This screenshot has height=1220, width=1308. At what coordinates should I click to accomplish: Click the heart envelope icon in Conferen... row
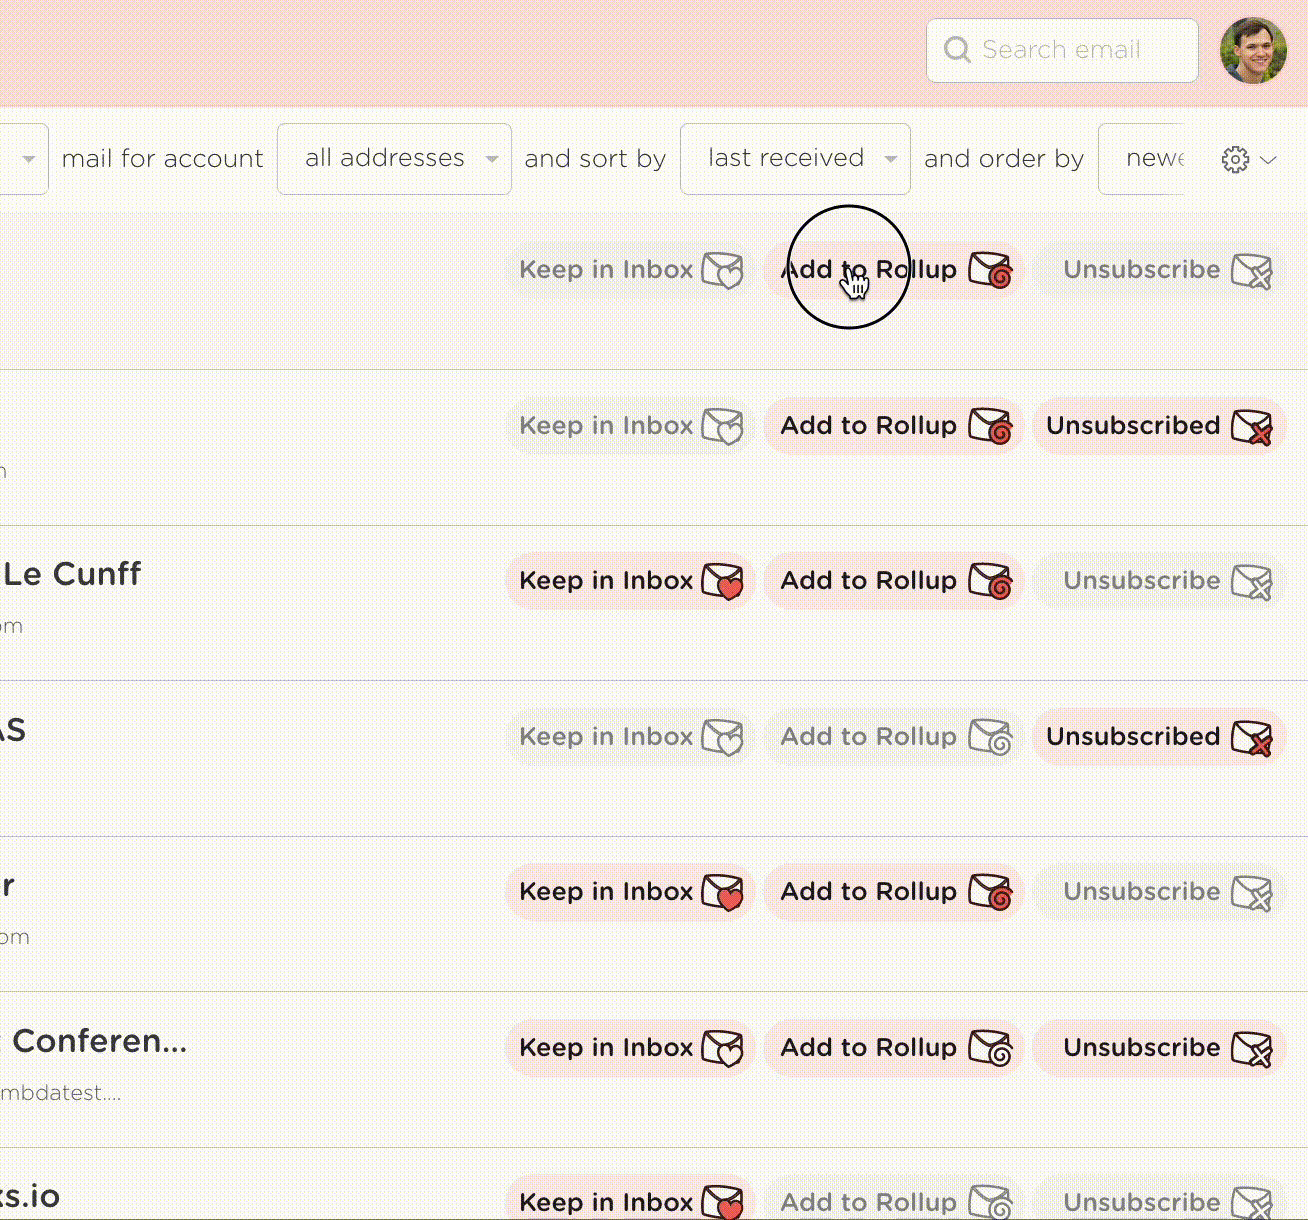coord(723,1048)
